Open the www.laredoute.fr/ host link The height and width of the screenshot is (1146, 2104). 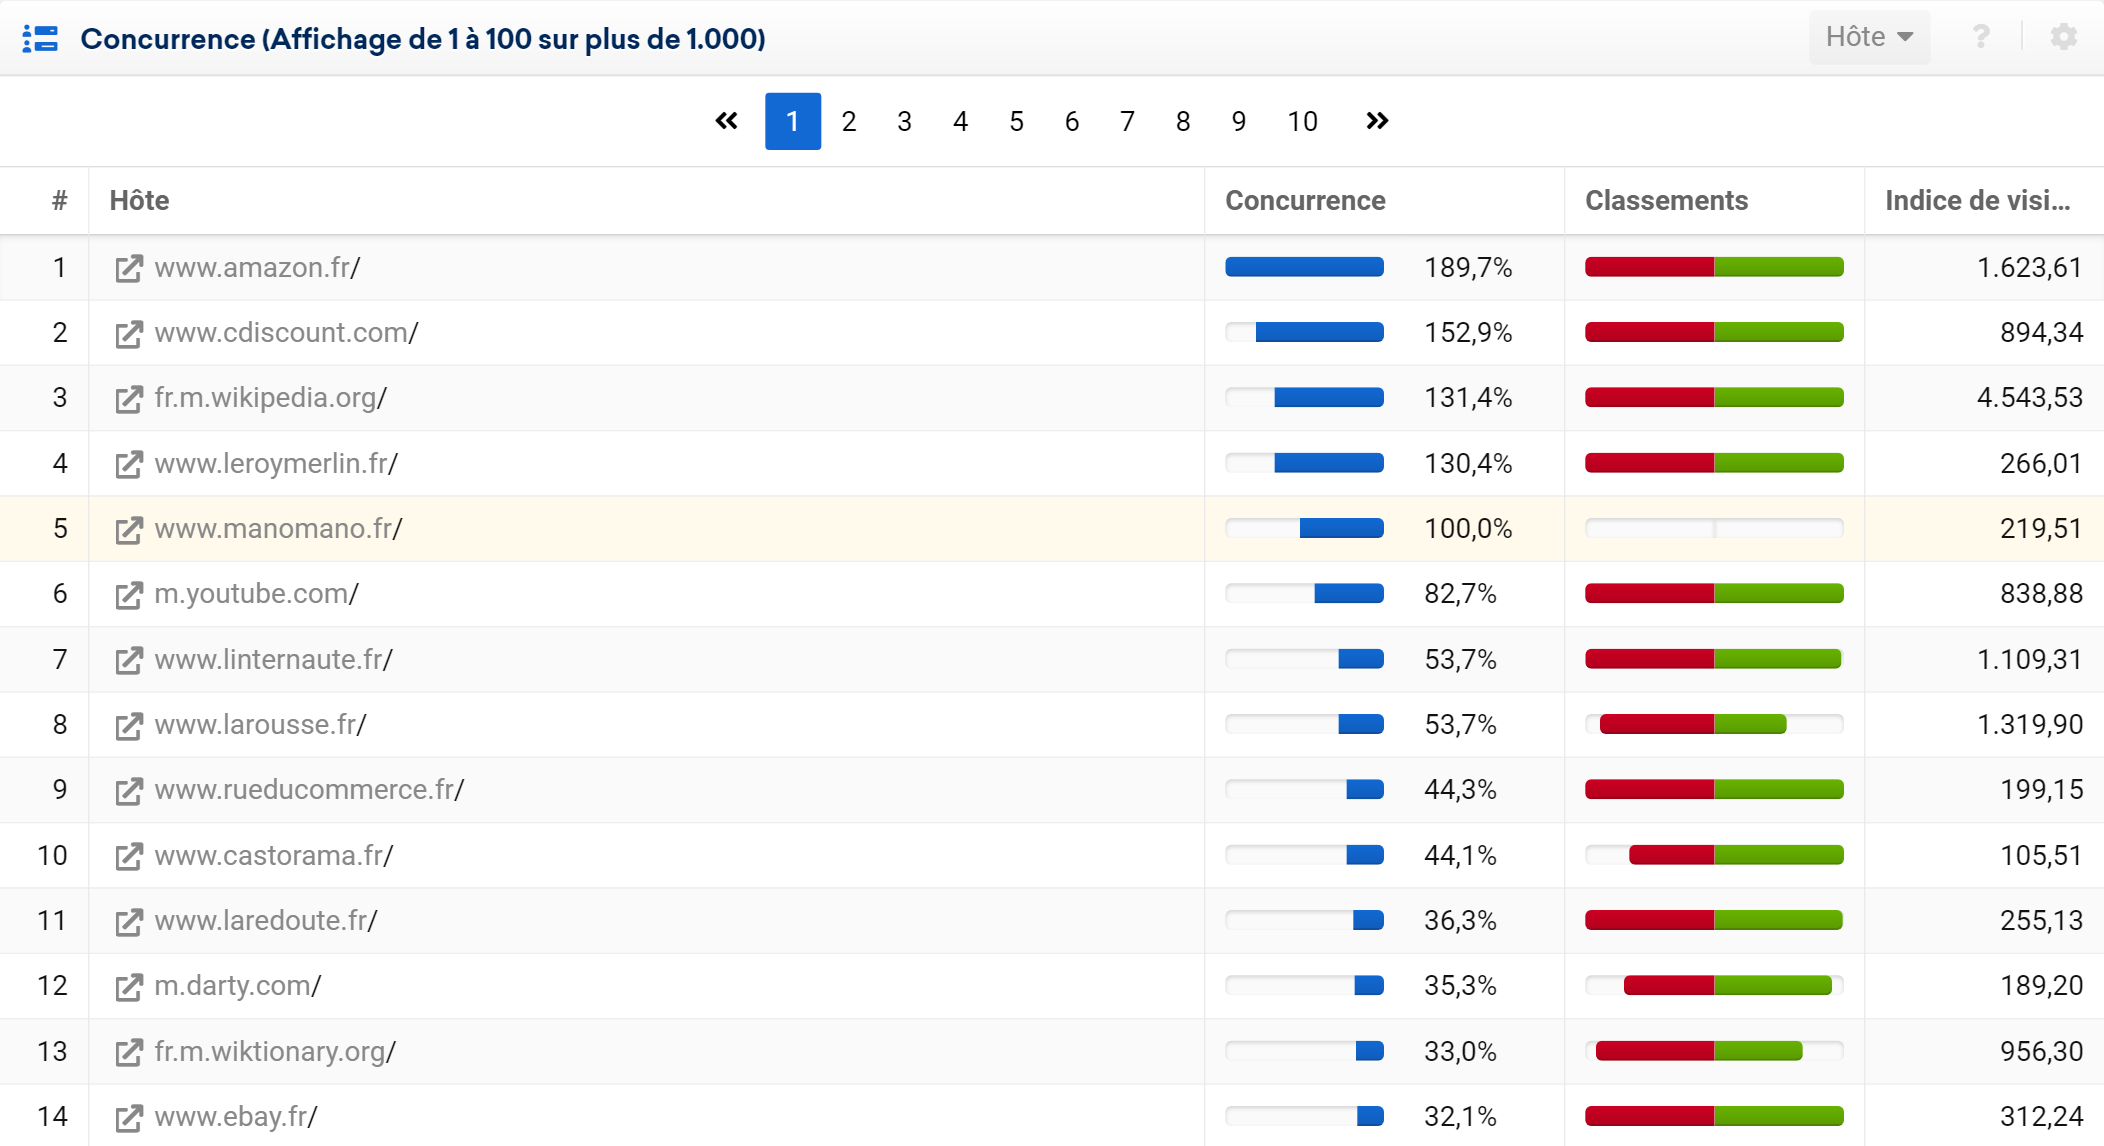click(266, 921)
